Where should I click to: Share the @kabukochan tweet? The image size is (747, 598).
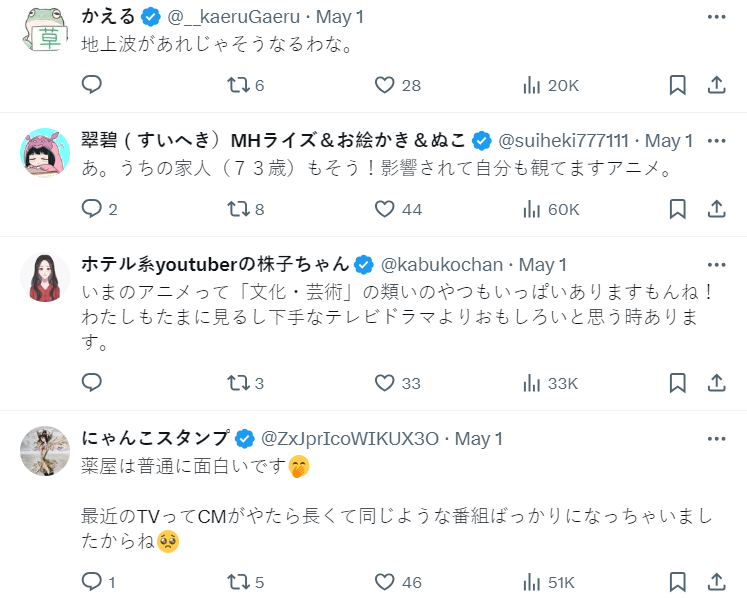[x=716, y=383]
